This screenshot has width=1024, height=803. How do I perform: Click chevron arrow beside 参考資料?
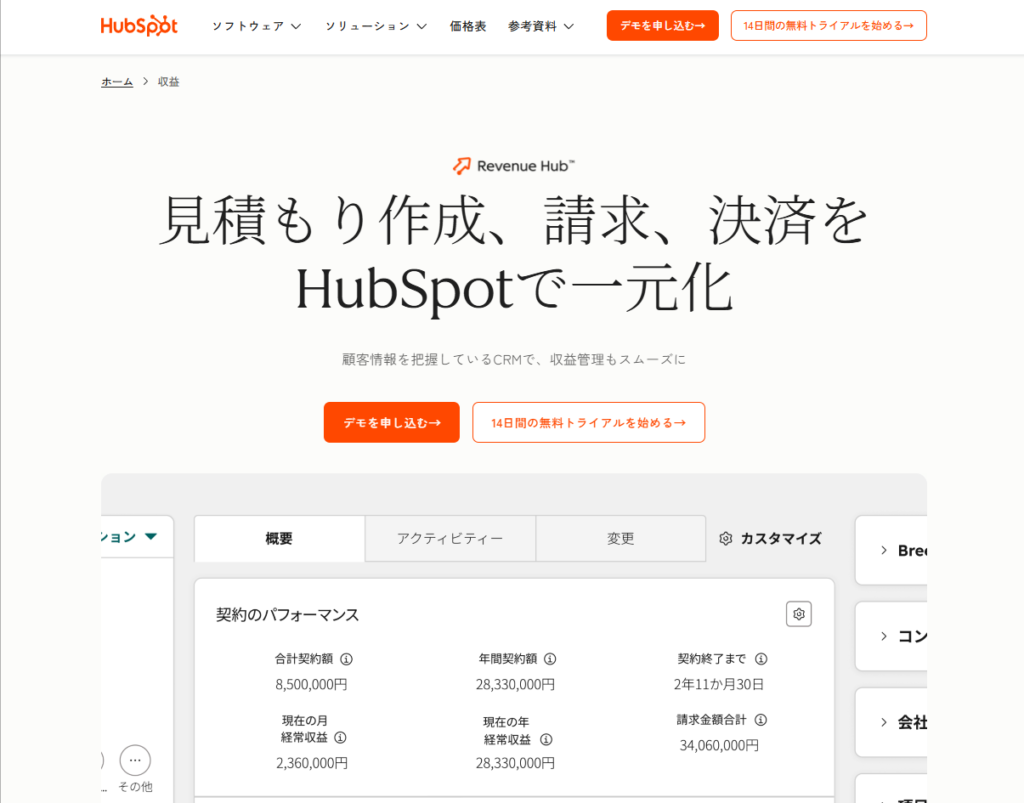tap(569, 27)
